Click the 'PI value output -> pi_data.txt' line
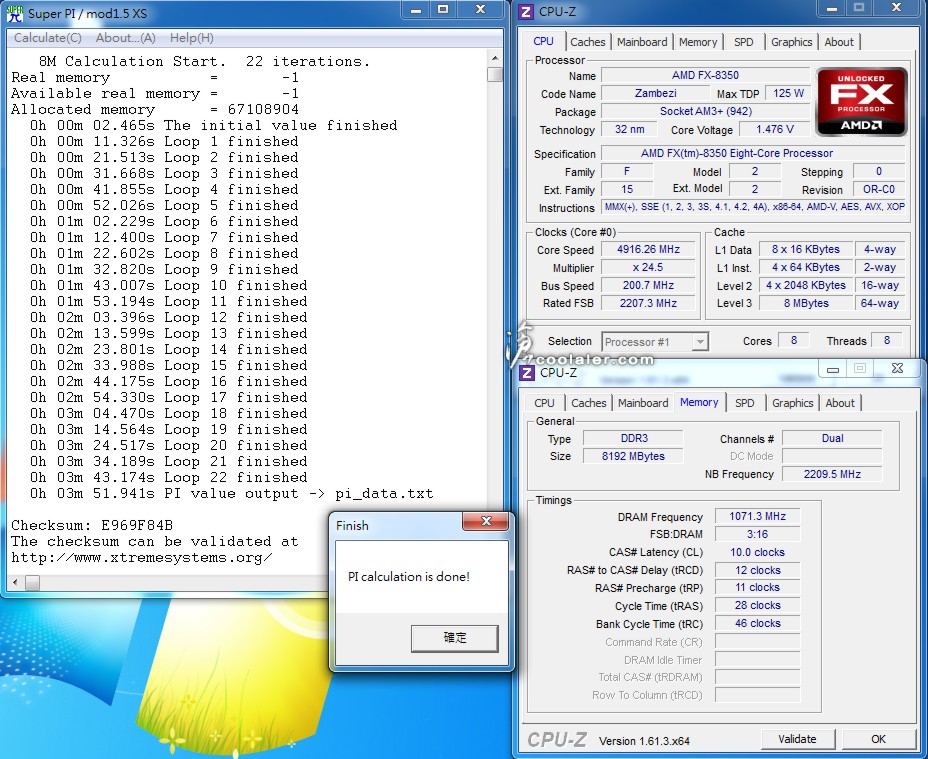Image resolution: width=928 pixels, height=759 pixels. click(231, 494)
